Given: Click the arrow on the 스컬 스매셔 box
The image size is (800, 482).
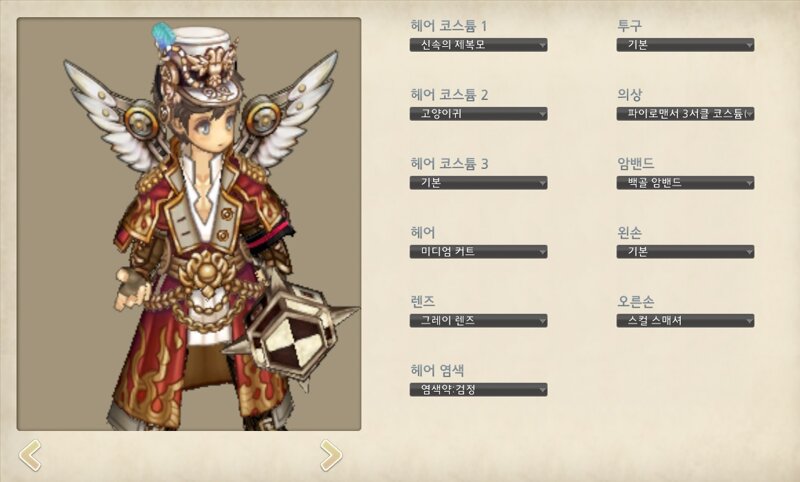Looking at the screenshot, I should (x=748, y=321).
